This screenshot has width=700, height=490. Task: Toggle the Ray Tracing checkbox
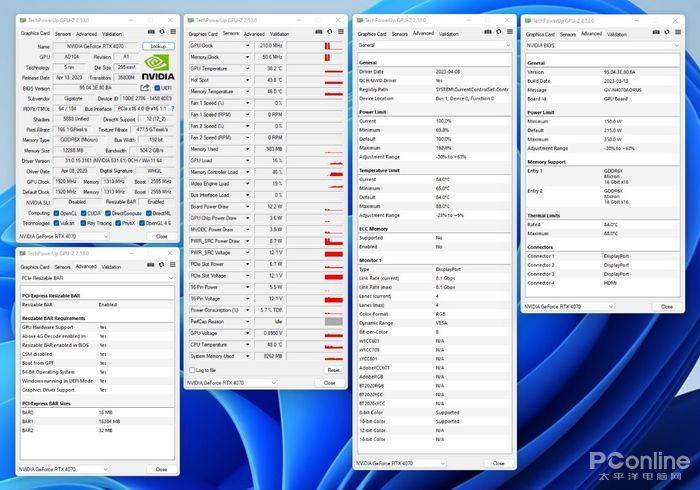coord(83,223)
